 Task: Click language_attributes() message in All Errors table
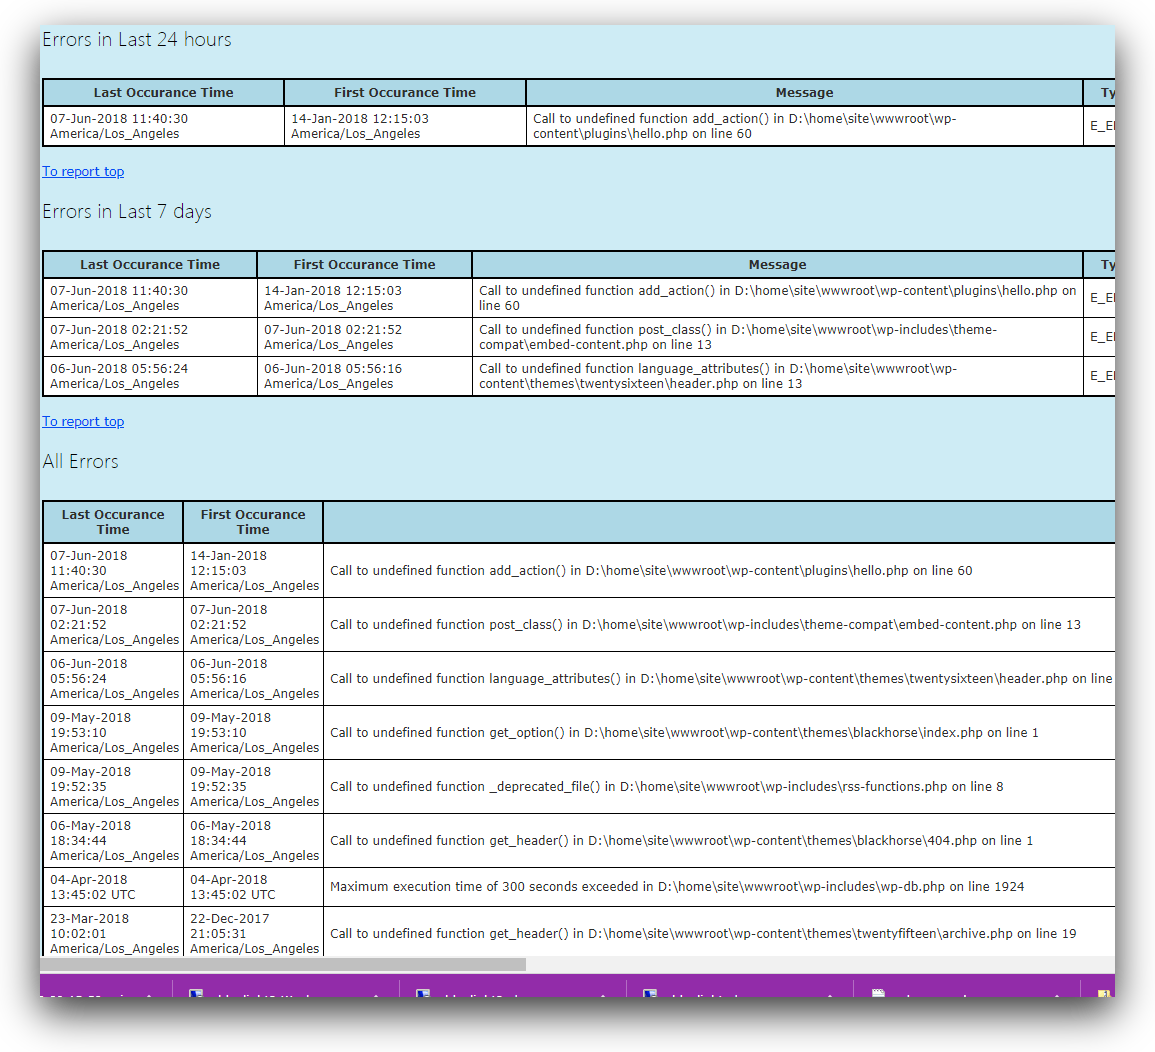[x=720, y=679]
